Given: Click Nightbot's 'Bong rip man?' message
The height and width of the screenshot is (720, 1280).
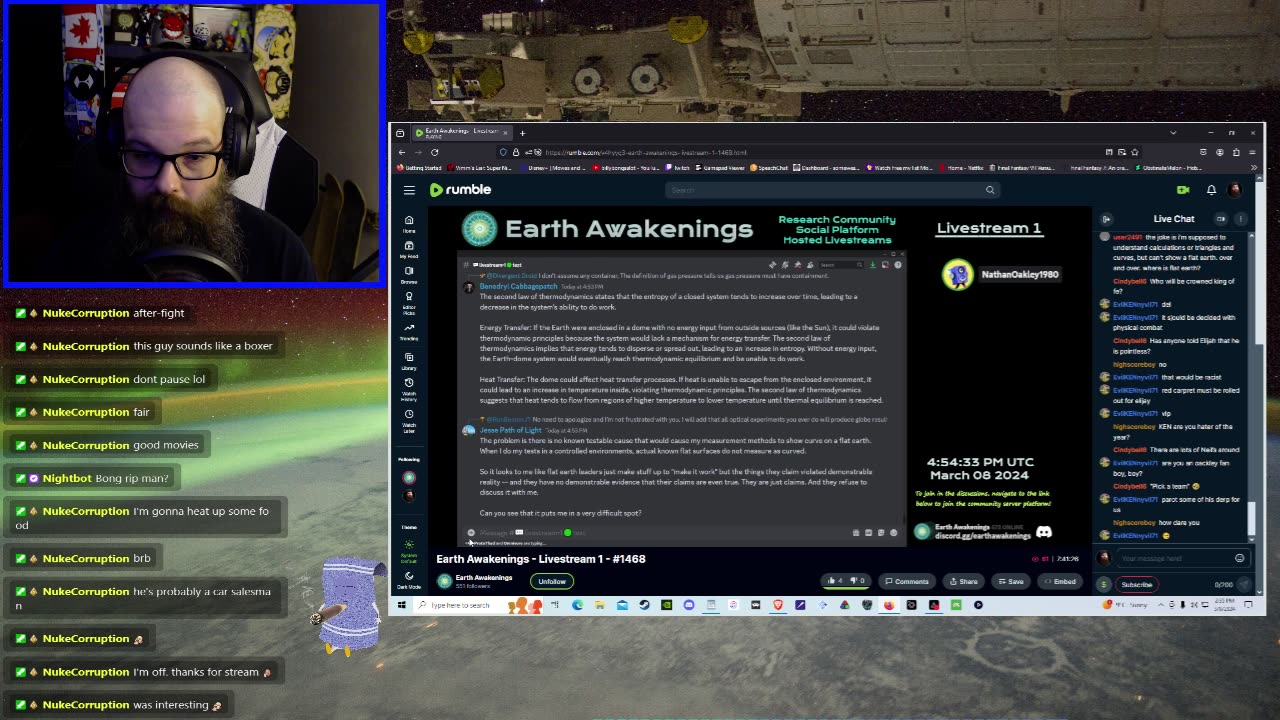Looking at the screenshot, I should (92, 478).
